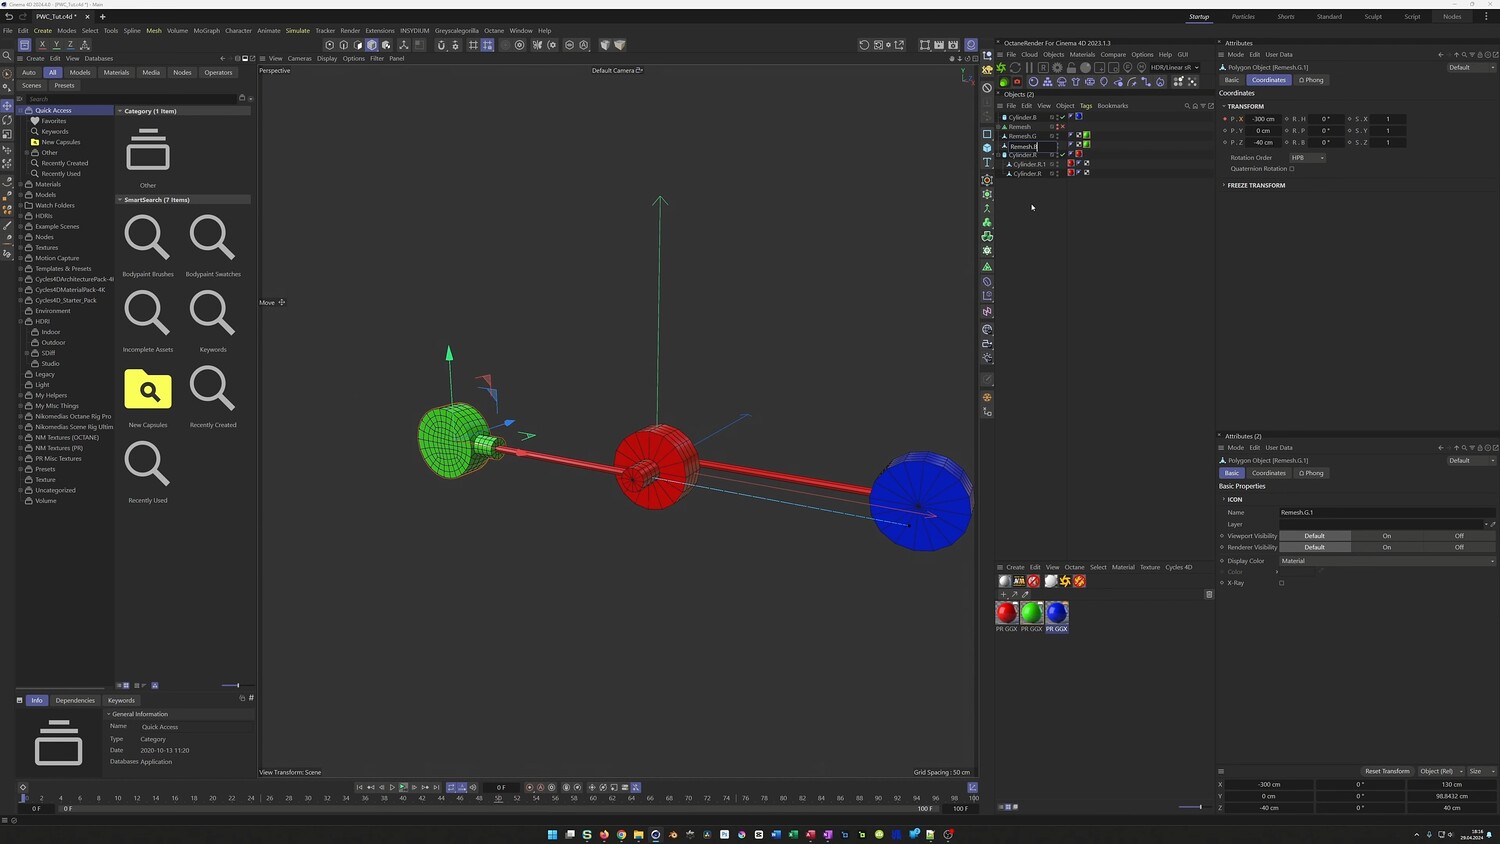Filter assets by Models

point(80,72)
